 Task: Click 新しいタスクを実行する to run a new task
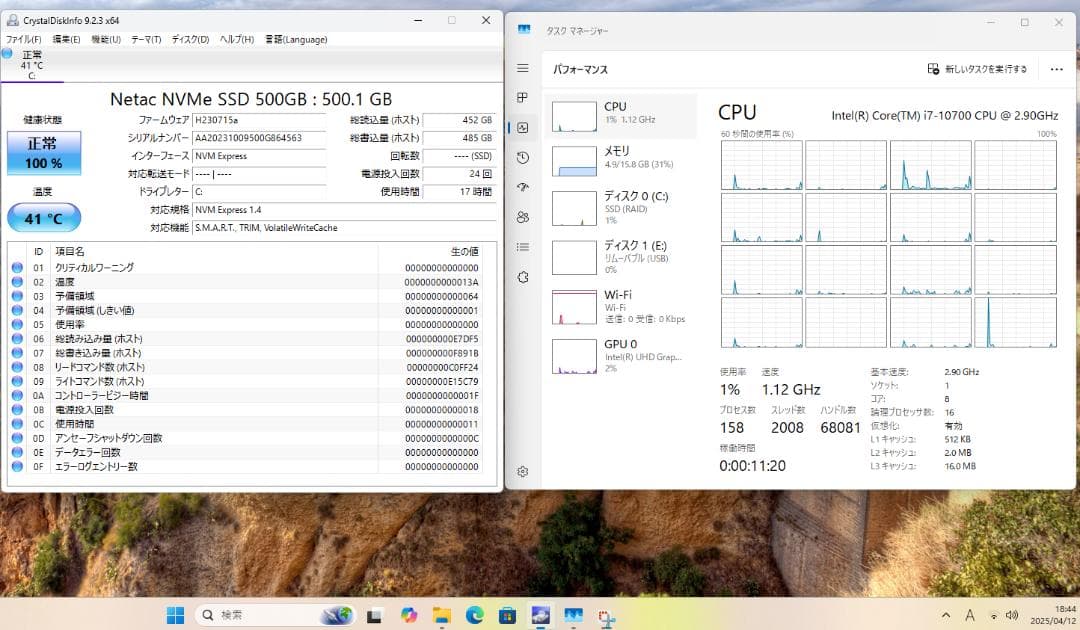975,68
